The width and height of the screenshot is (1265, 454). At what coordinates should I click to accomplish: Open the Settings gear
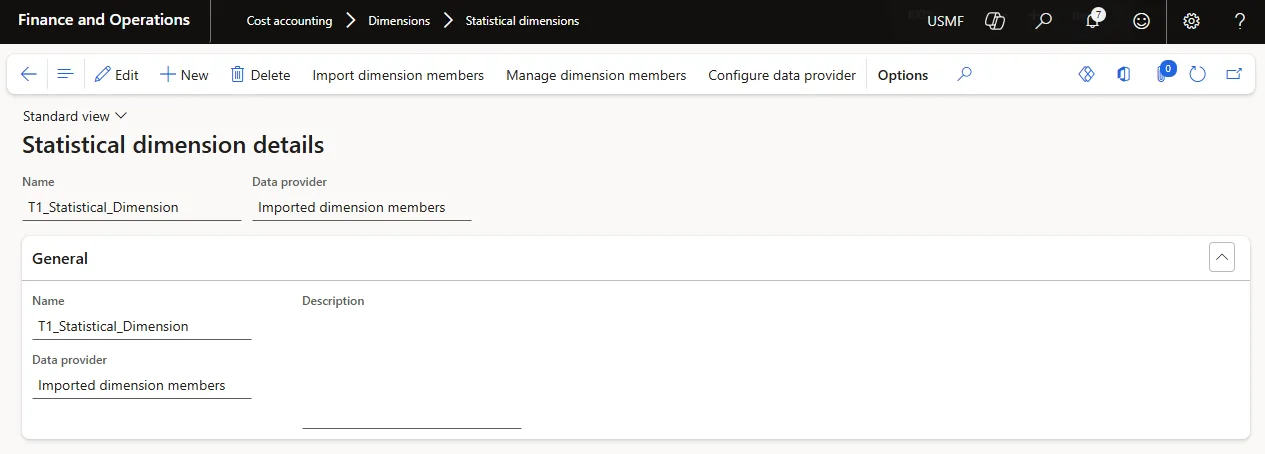click(x=1191, y=21)
